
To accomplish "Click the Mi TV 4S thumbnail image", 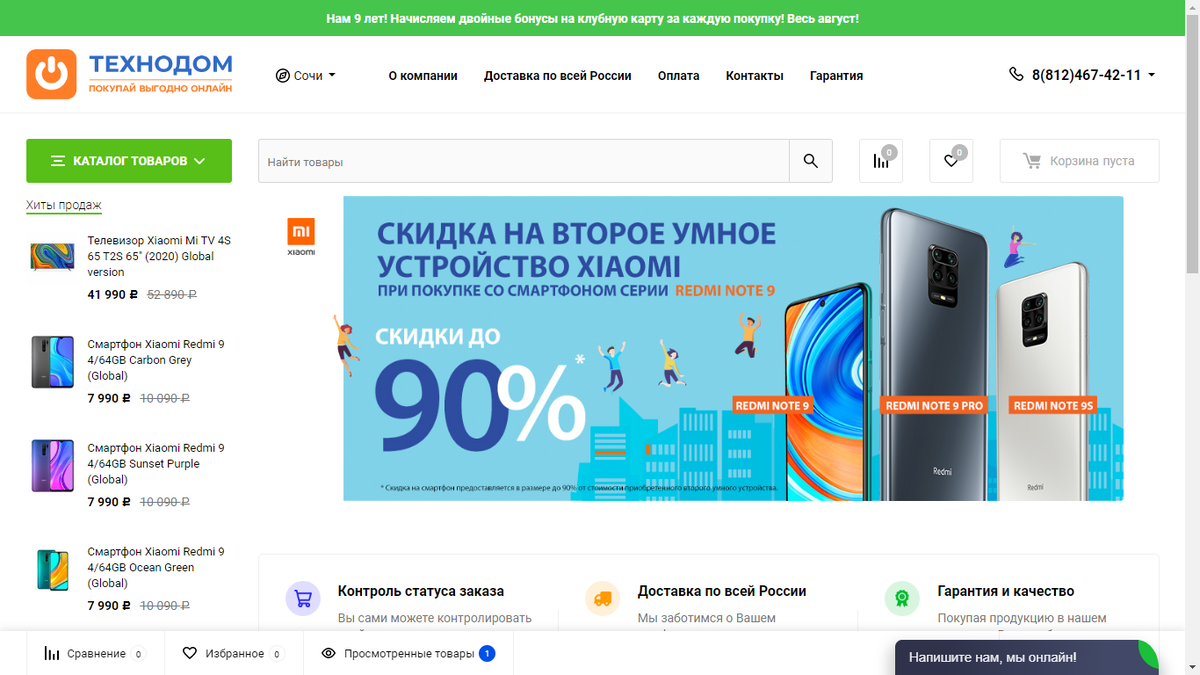I will click(52, 258).
